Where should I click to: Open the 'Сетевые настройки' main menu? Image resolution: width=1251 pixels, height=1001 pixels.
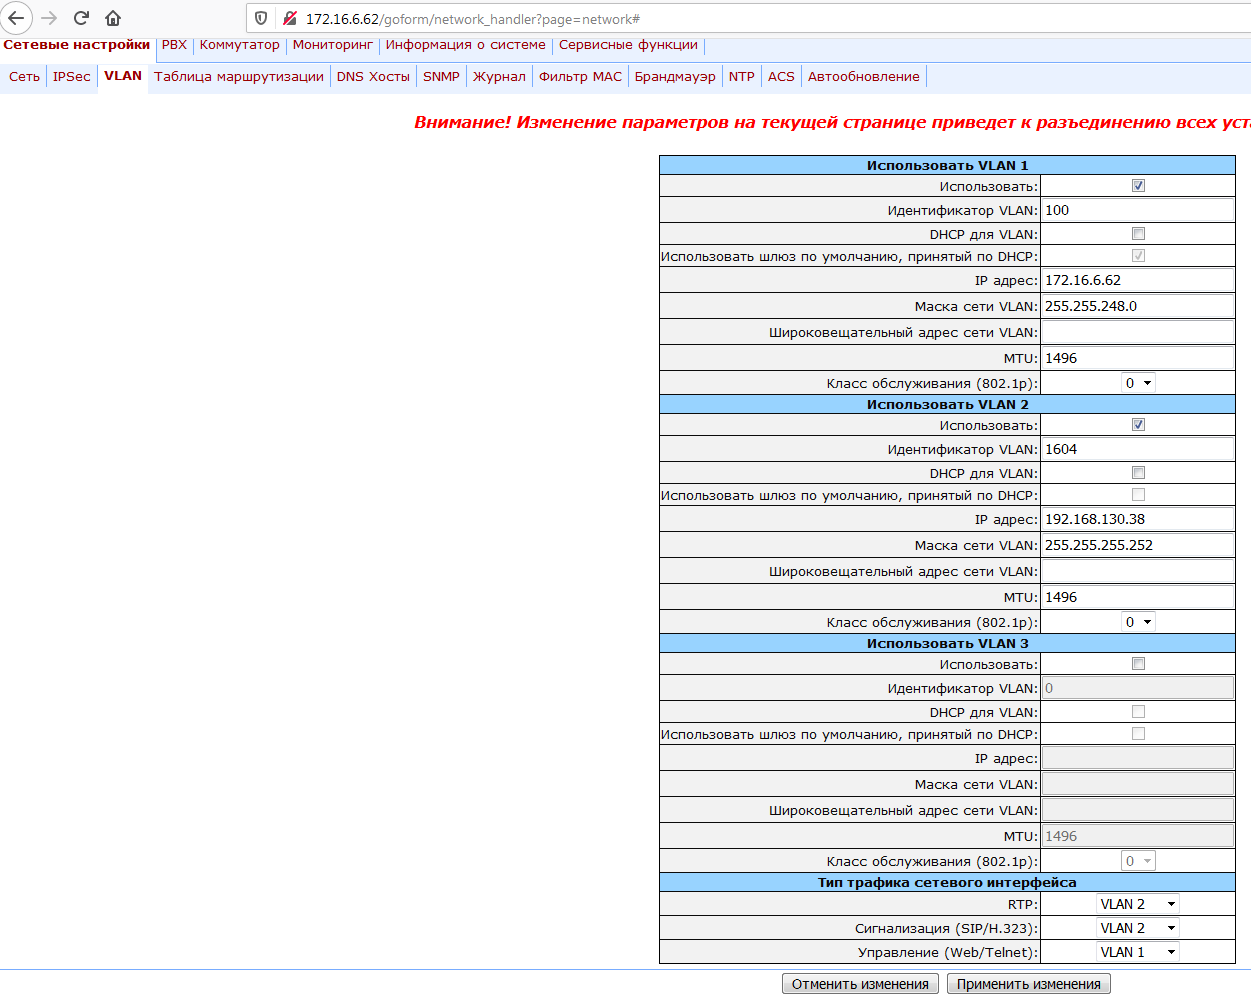tap(77, 45)
